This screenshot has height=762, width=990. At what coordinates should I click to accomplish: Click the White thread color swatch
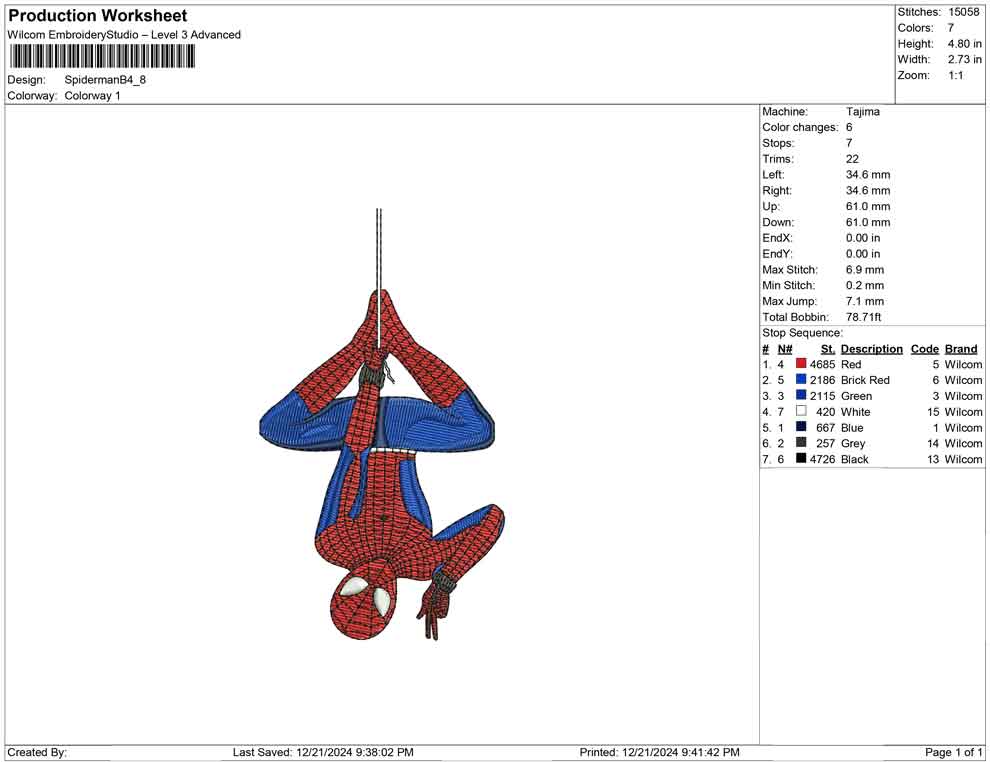(x=801, y=411)
